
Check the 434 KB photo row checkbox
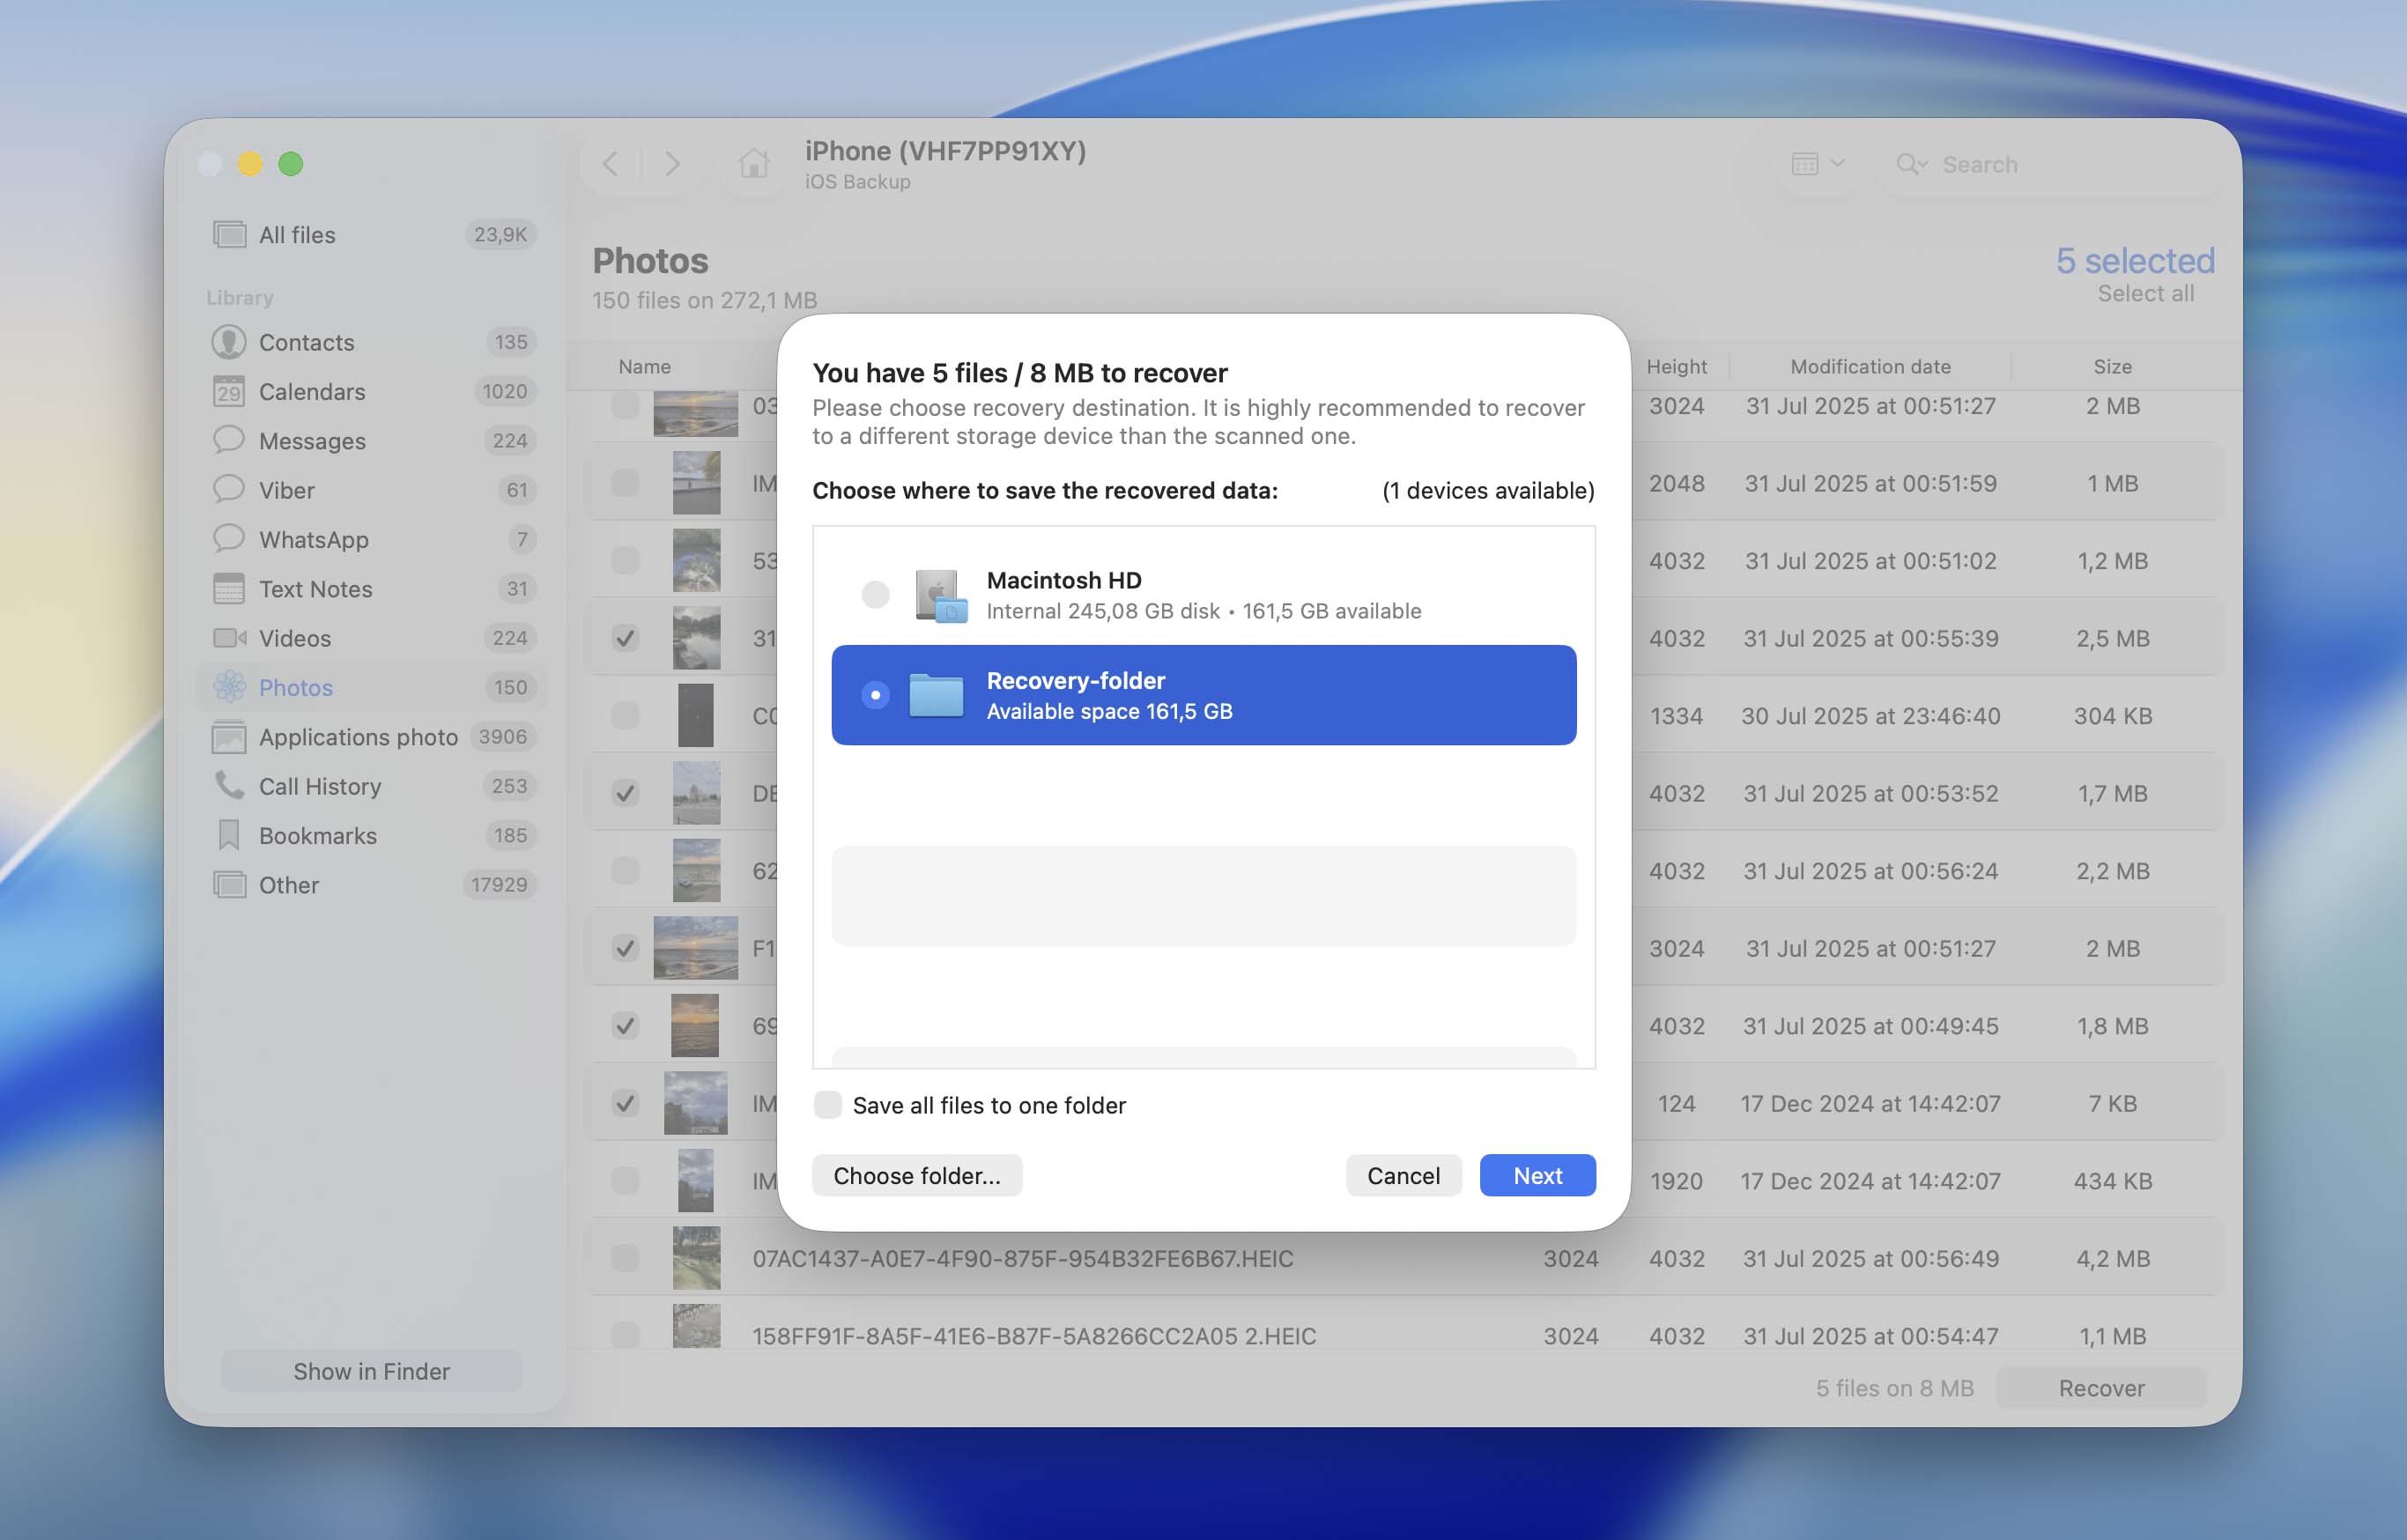pyautogui.click(x=625, y=1181)
